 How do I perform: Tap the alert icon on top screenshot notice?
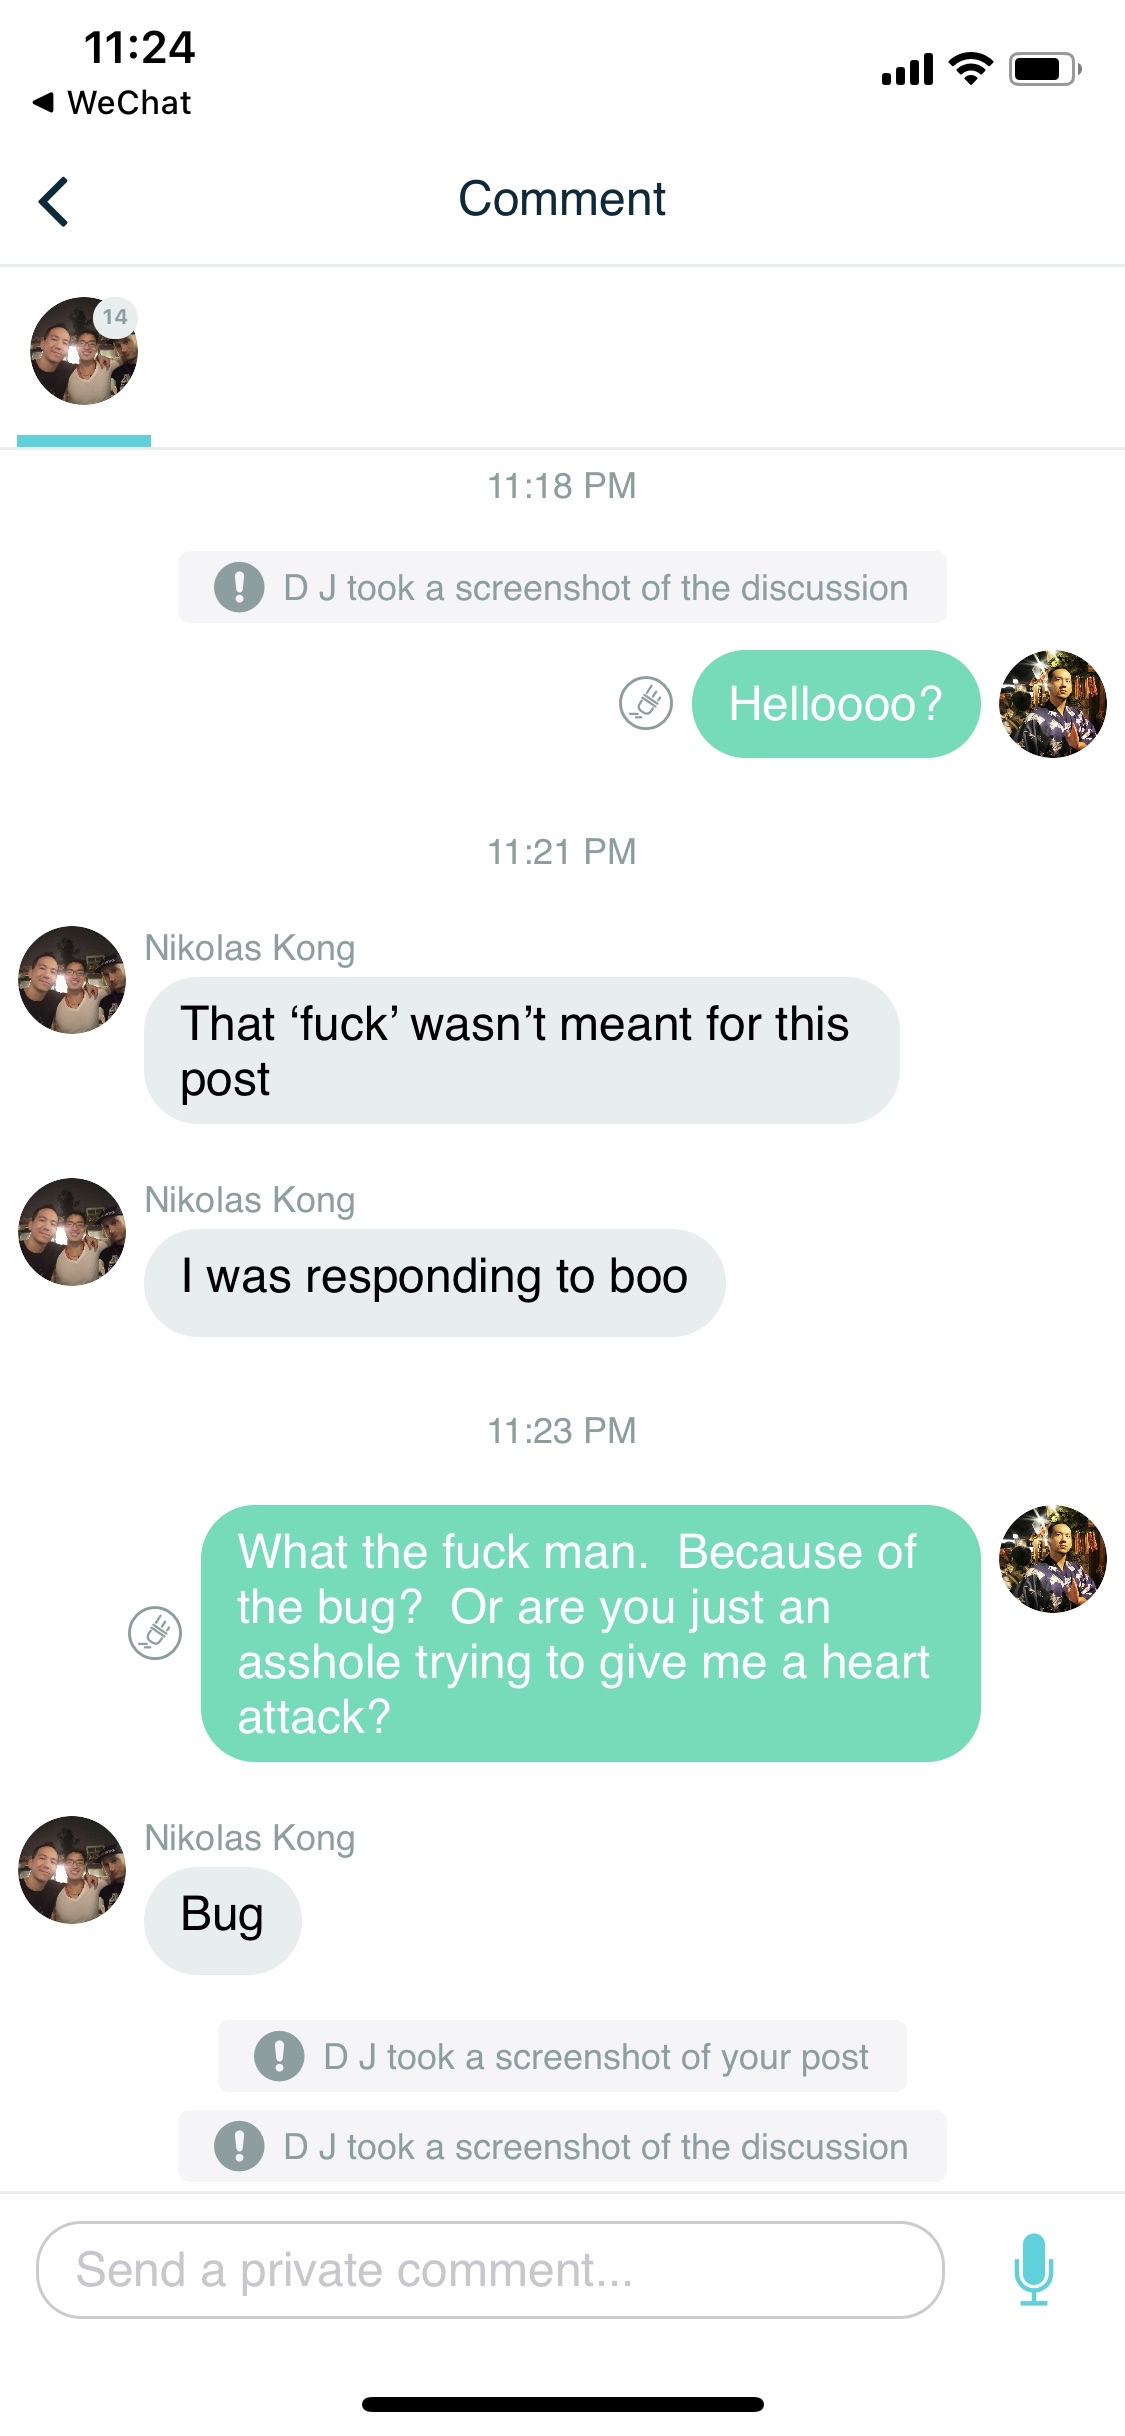[239, 587]
